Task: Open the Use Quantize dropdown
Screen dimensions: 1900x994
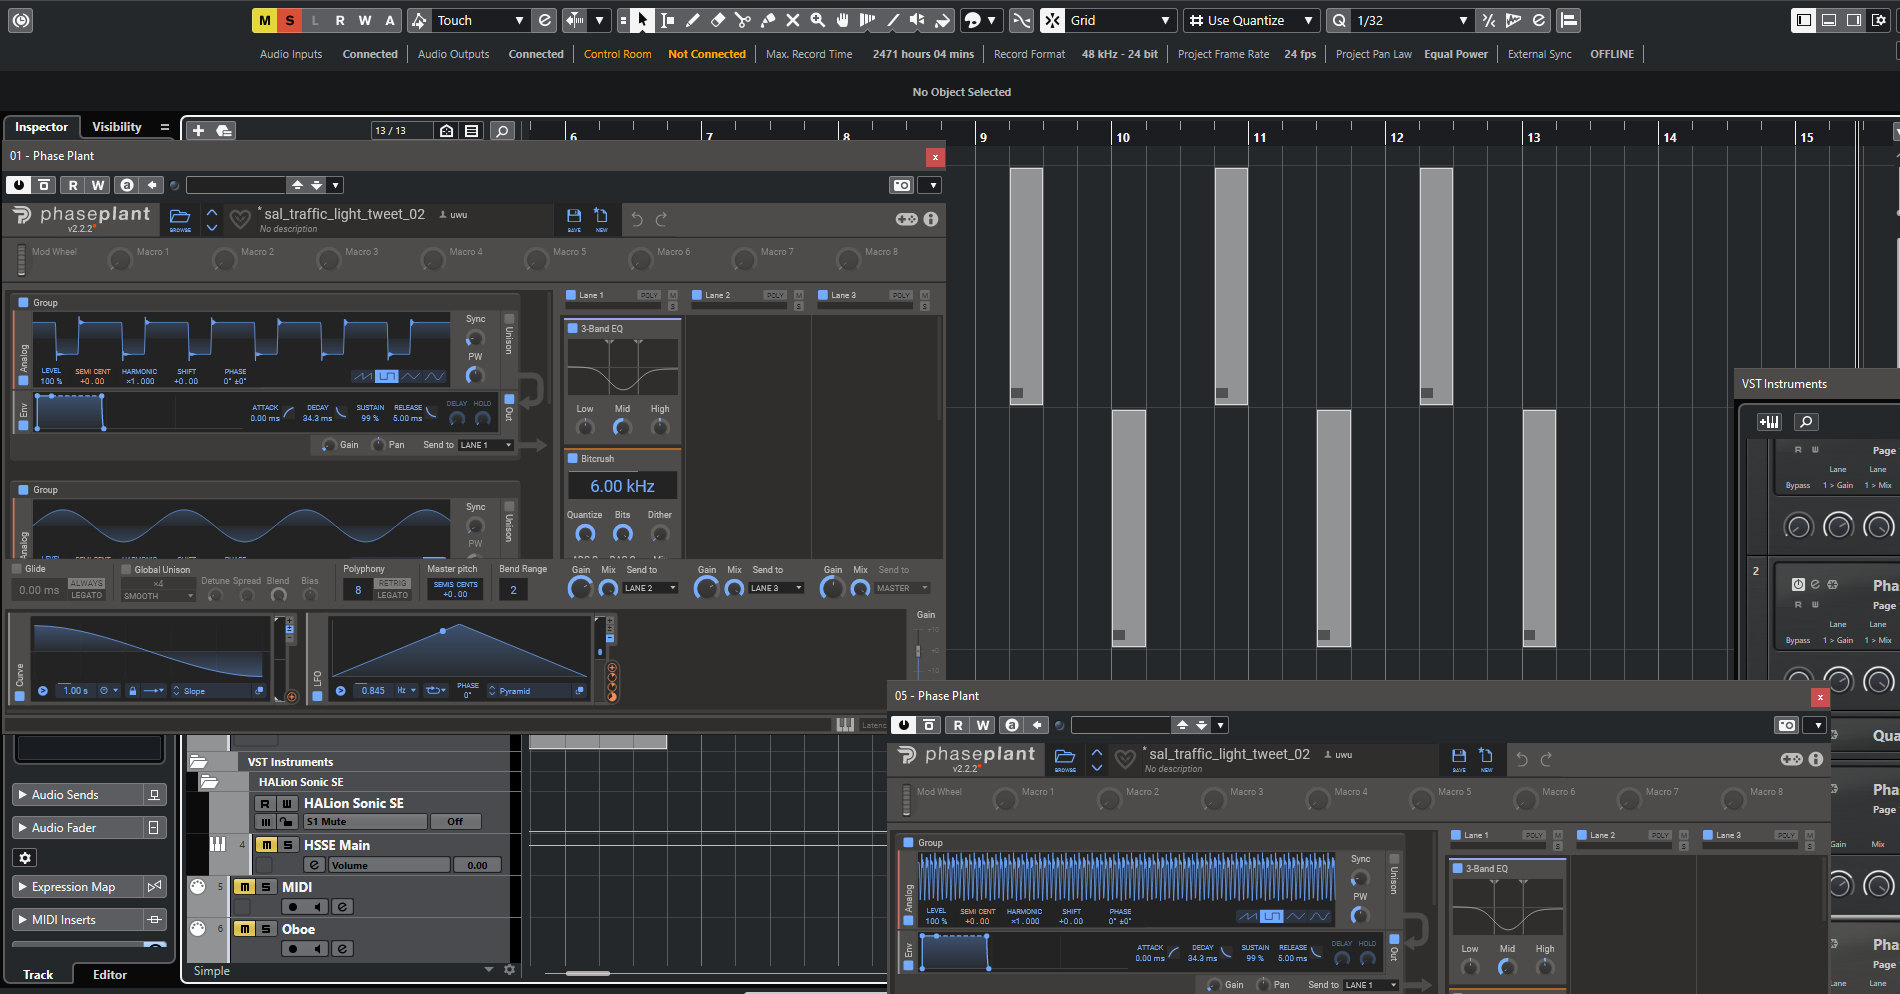Action: [1252, 20]
